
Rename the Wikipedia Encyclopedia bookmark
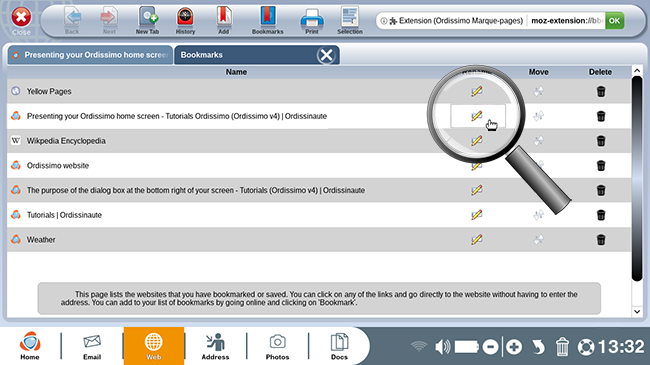click(477, 141)
